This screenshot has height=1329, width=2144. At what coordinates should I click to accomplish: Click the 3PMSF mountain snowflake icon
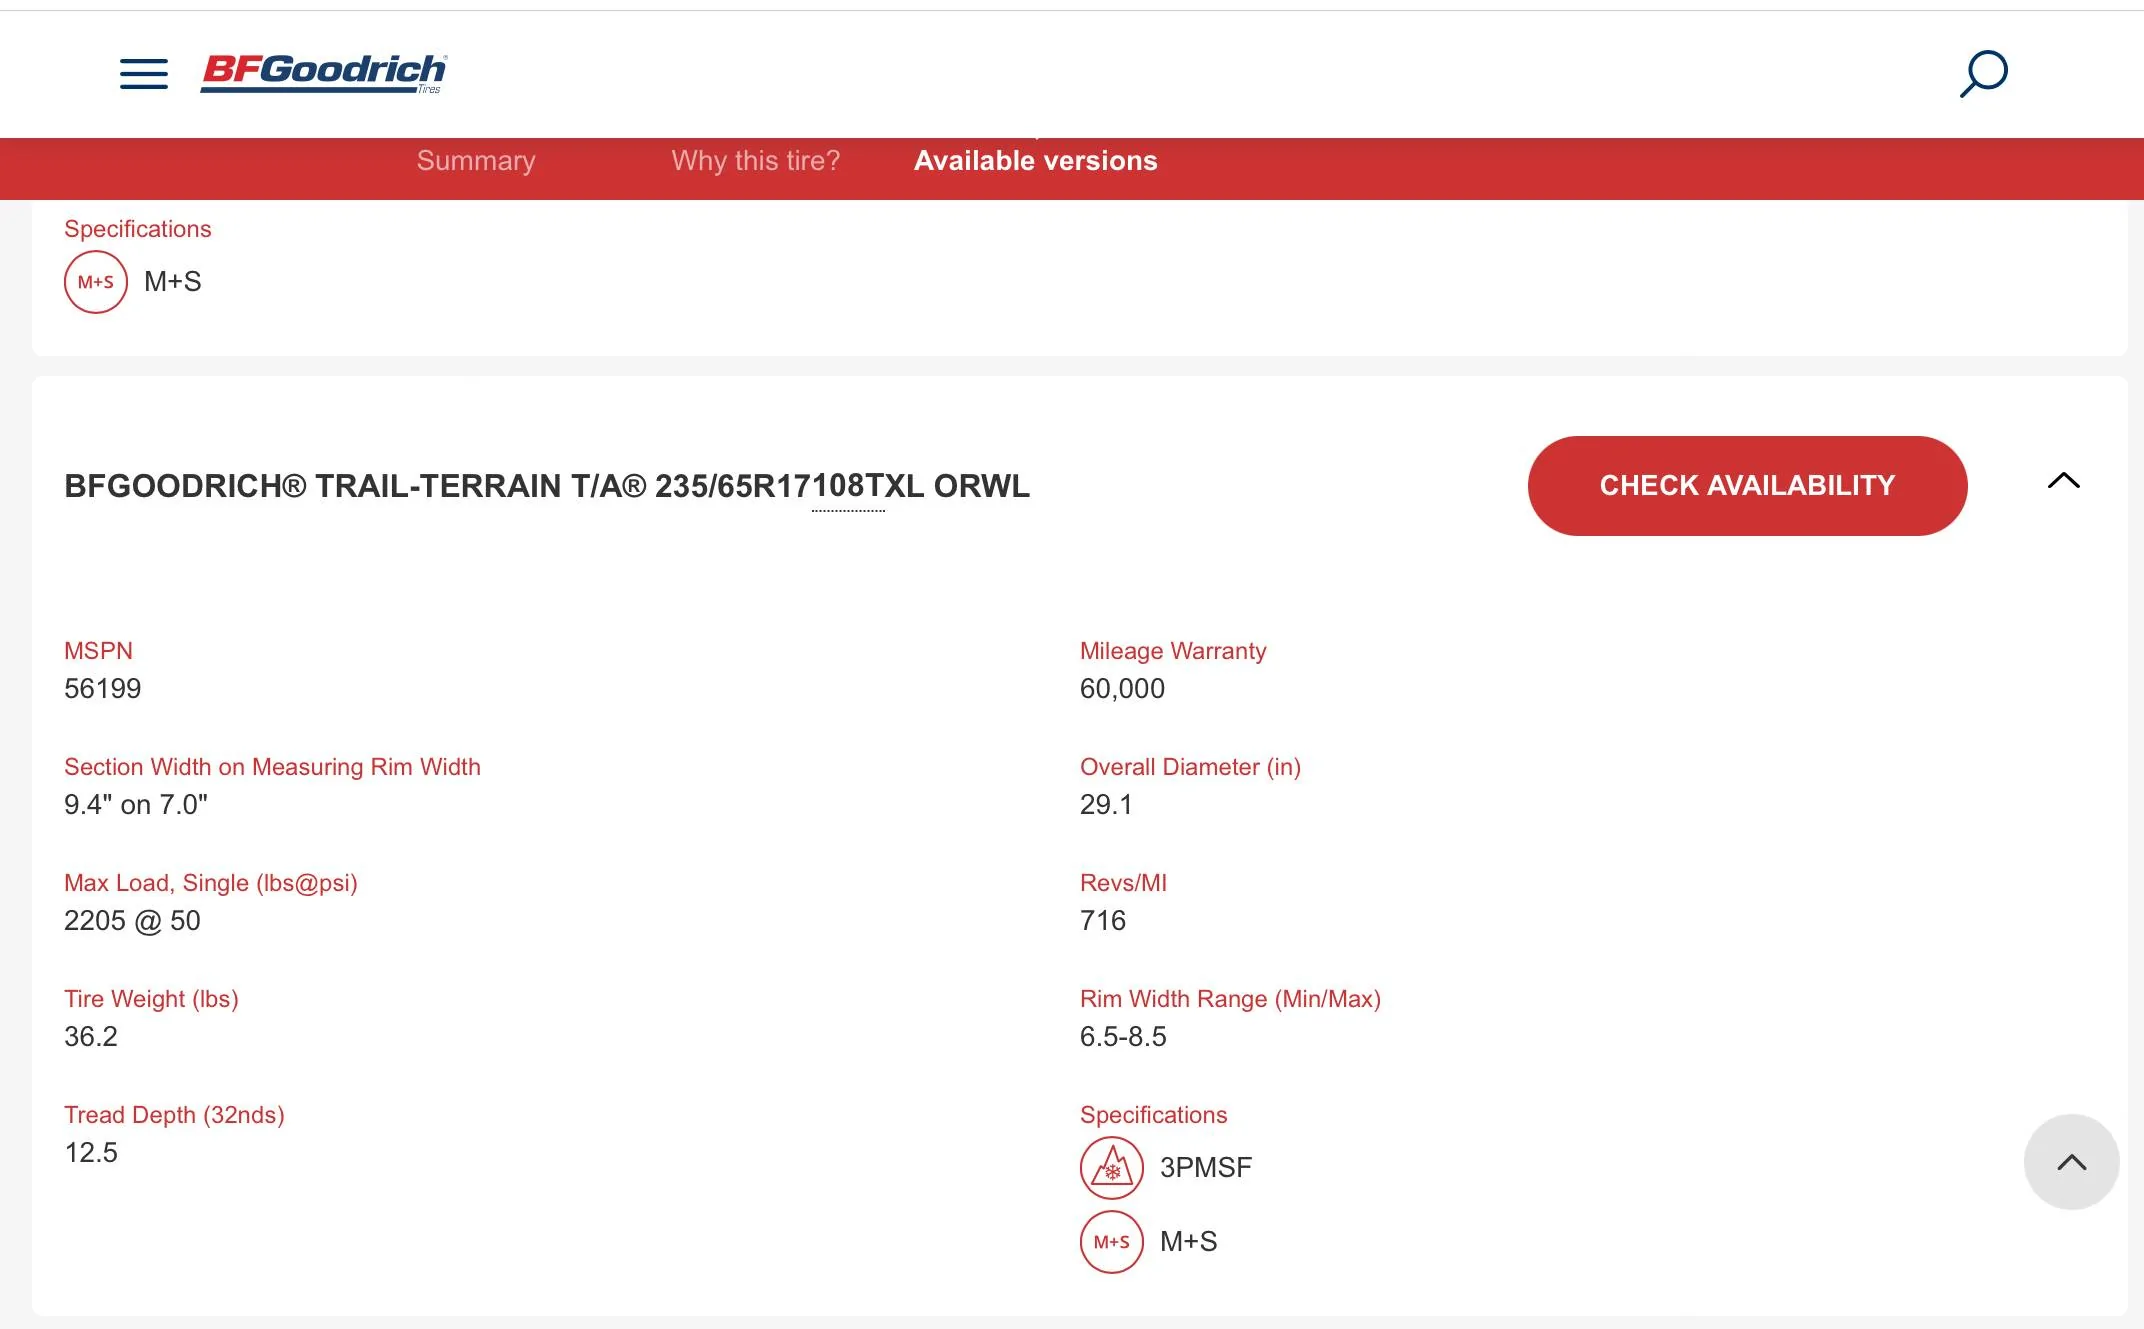click(x=1111, y=1167)
